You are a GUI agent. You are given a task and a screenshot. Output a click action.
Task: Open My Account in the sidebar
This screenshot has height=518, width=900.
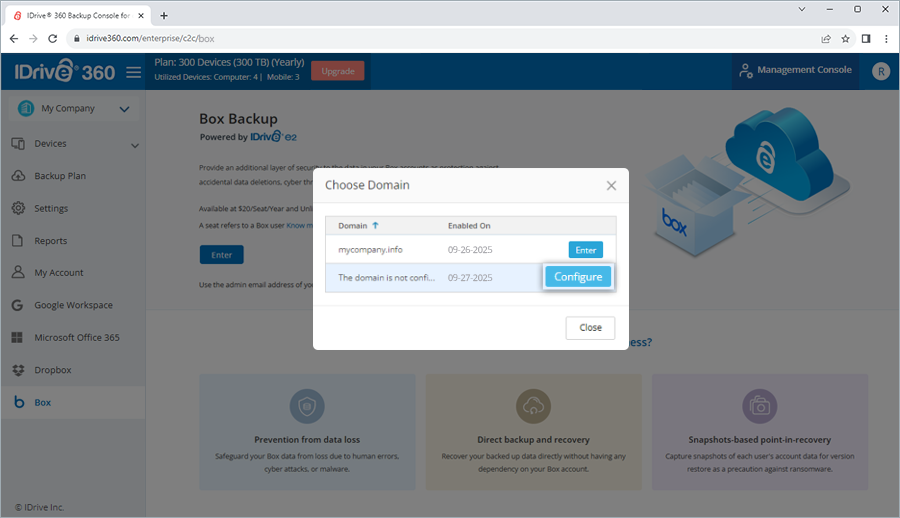tap(59, 273)
